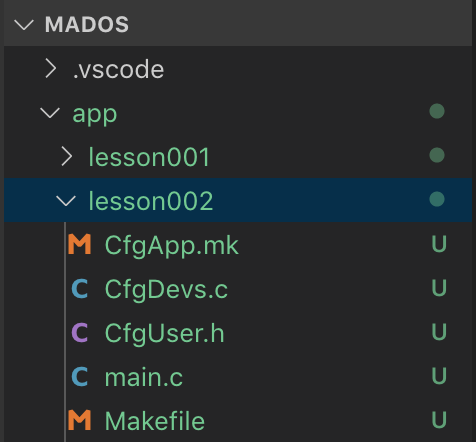The width and height of the screenshot is (476, 442).
Task: Click the git status dot on app folder
Action: [437, 111]
